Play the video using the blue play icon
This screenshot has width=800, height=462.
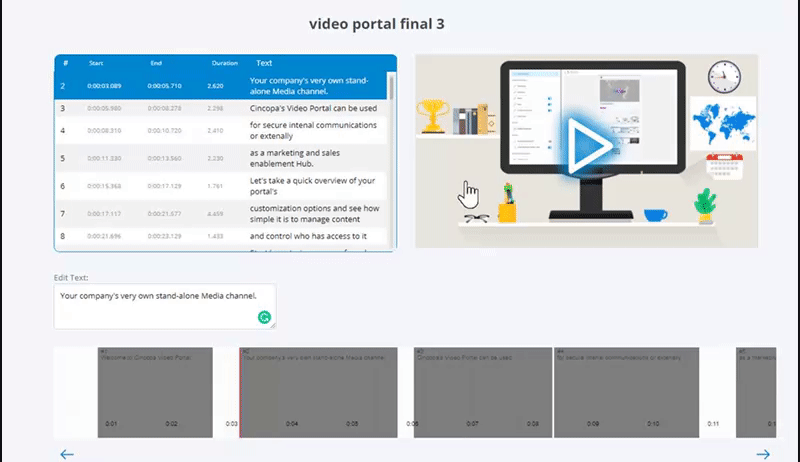pos(587,148)
